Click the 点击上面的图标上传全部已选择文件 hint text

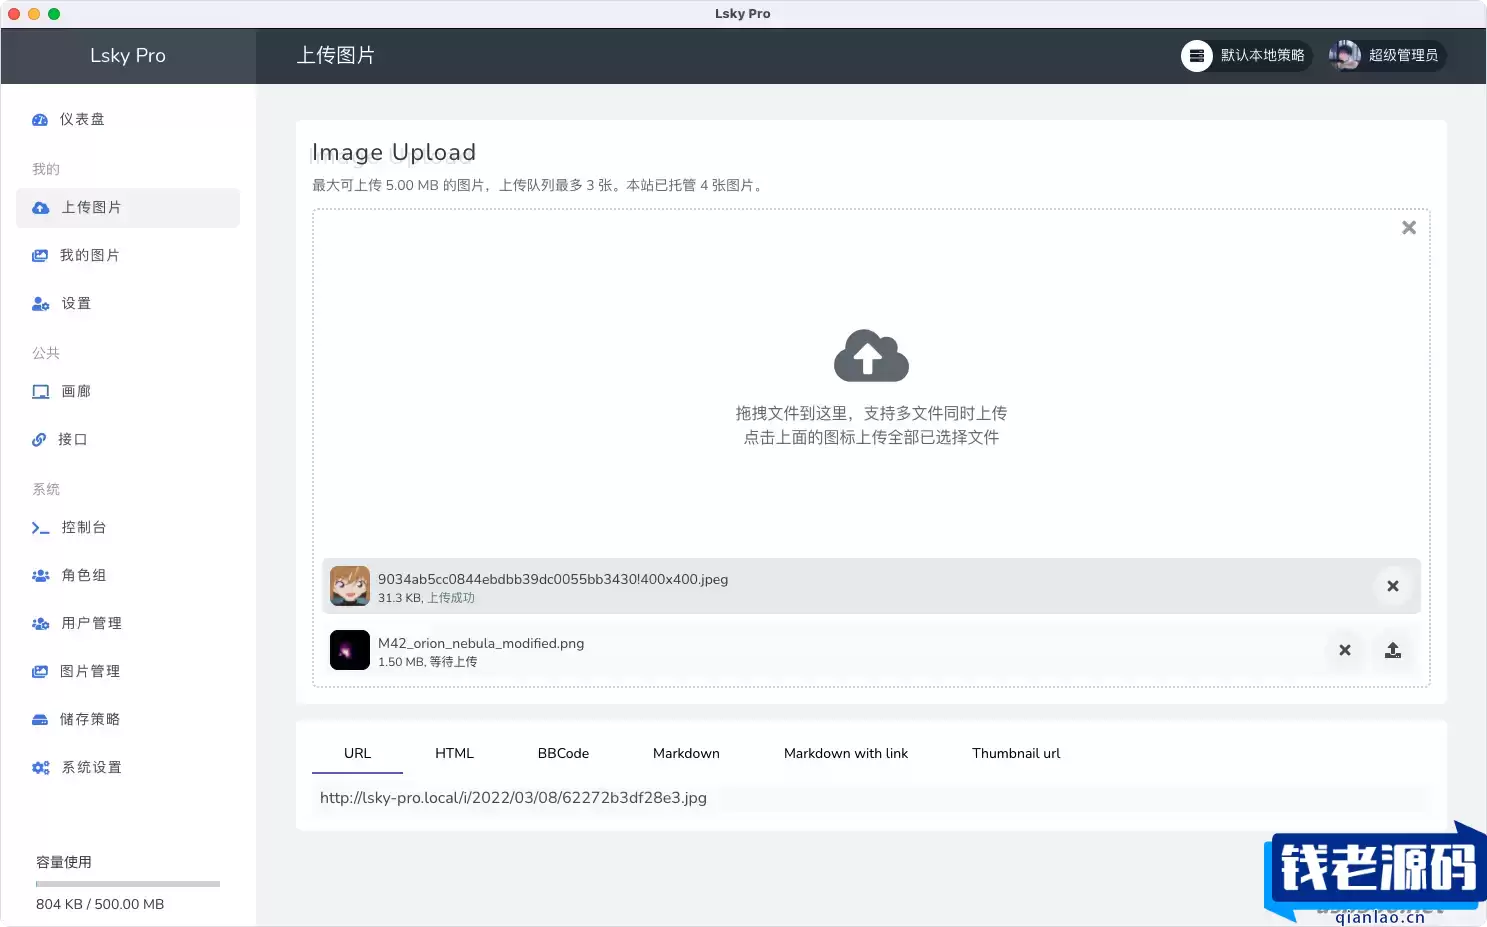click(871, 437)
